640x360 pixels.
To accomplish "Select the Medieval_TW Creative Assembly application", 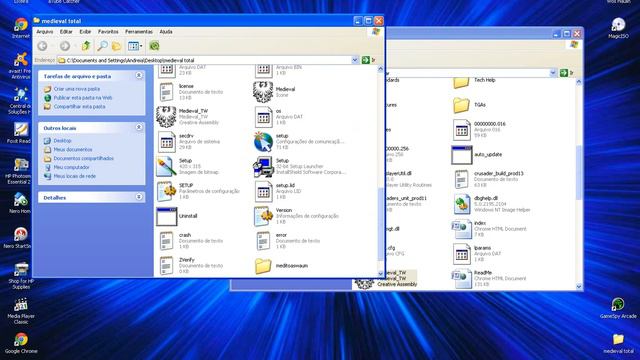I will coord(188,117).
